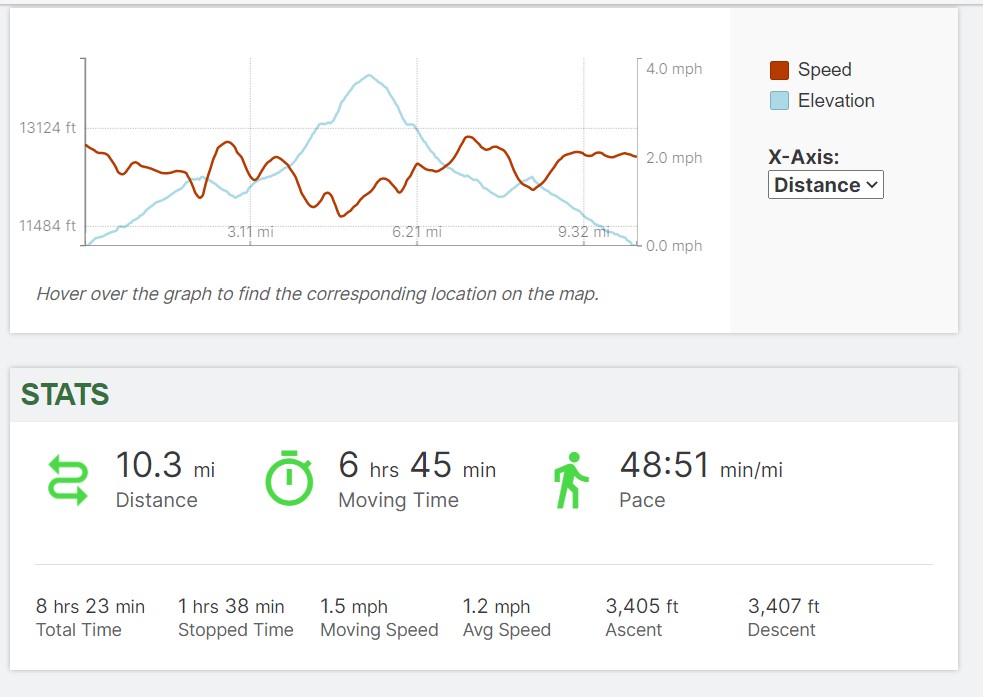This screenshot has width=983, height=697.
Task: Click the STATS section heading
Action: point(65,395)
